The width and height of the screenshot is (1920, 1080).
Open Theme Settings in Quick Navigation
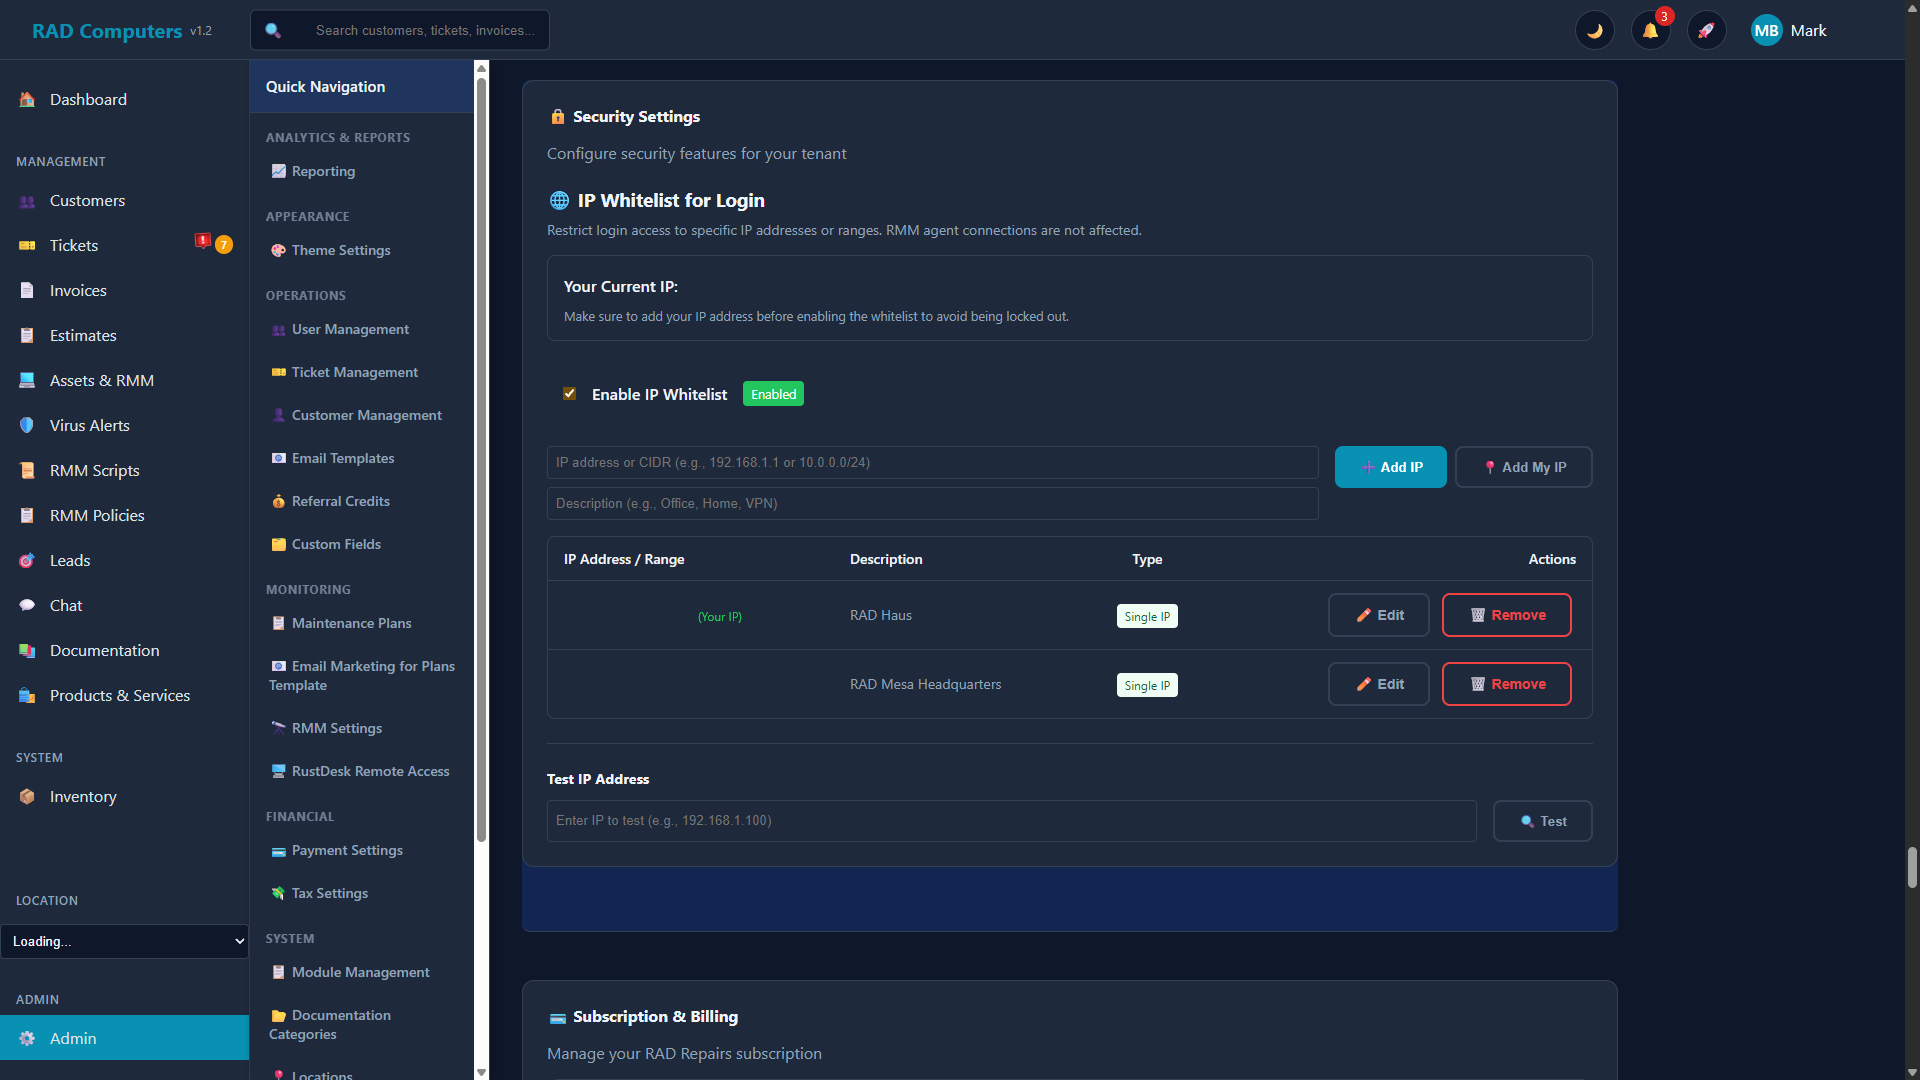tap(340, 250)
